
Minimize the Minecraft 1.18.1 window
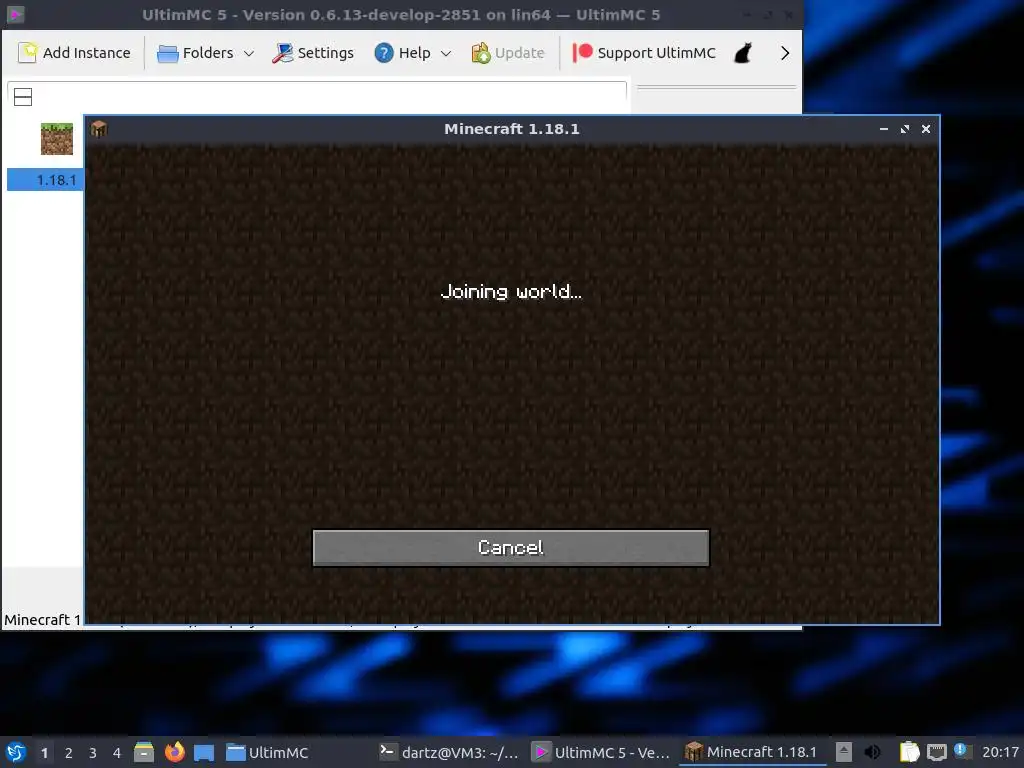tap(884, 129)
